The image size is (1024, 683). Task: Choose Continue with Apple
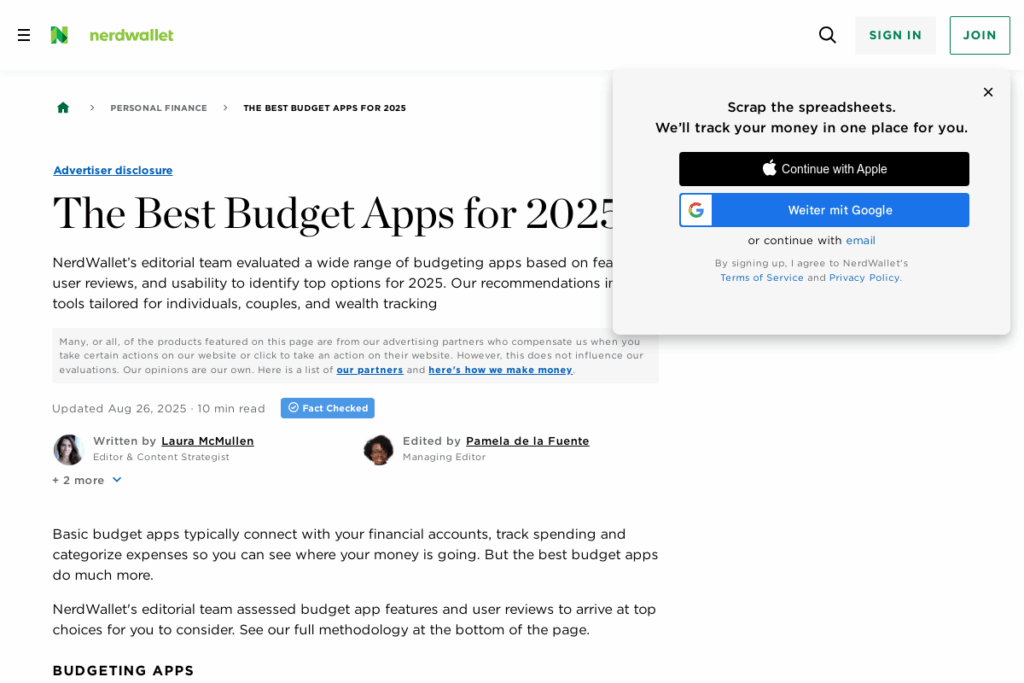tap(824, 169)
